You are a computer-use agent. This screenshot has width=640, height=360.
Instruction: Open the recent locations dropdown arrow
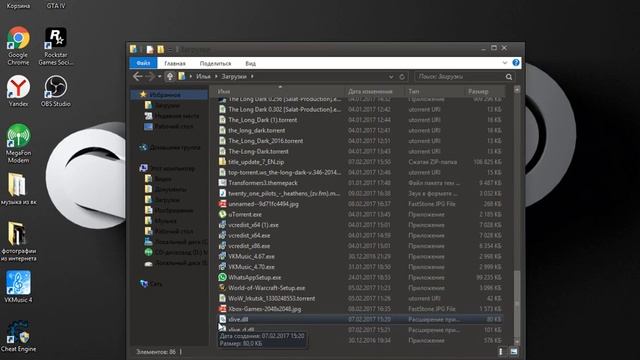(160, 76)
